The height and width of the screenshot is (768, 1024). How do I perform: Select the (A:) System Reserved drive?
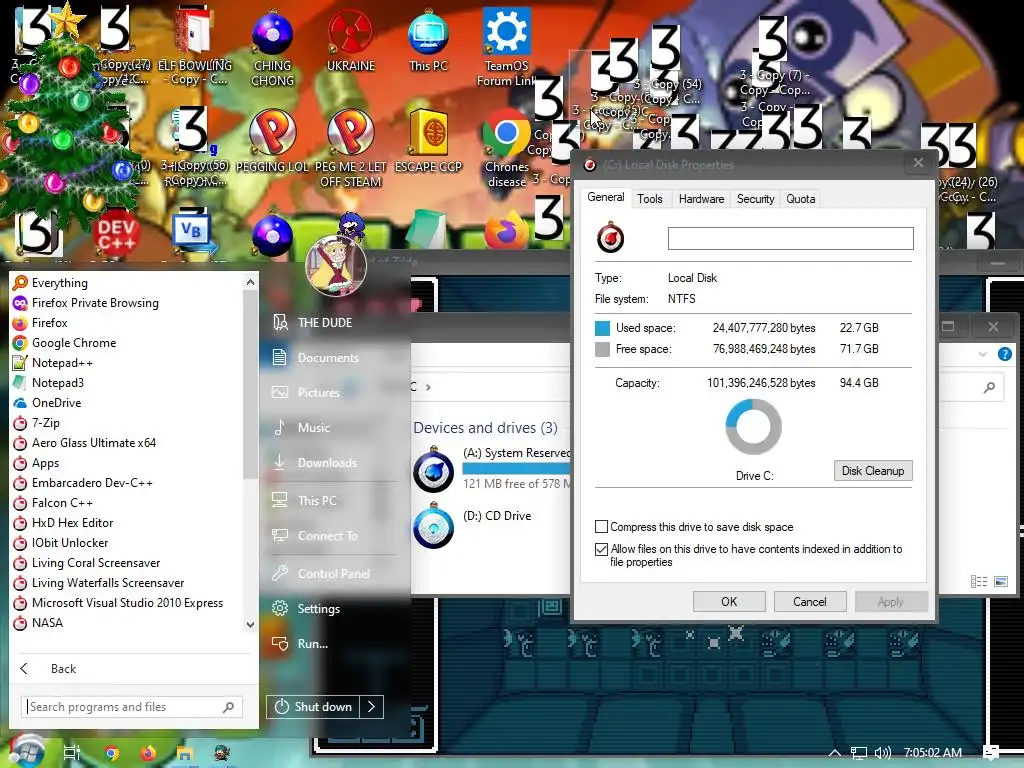point(491,469)
